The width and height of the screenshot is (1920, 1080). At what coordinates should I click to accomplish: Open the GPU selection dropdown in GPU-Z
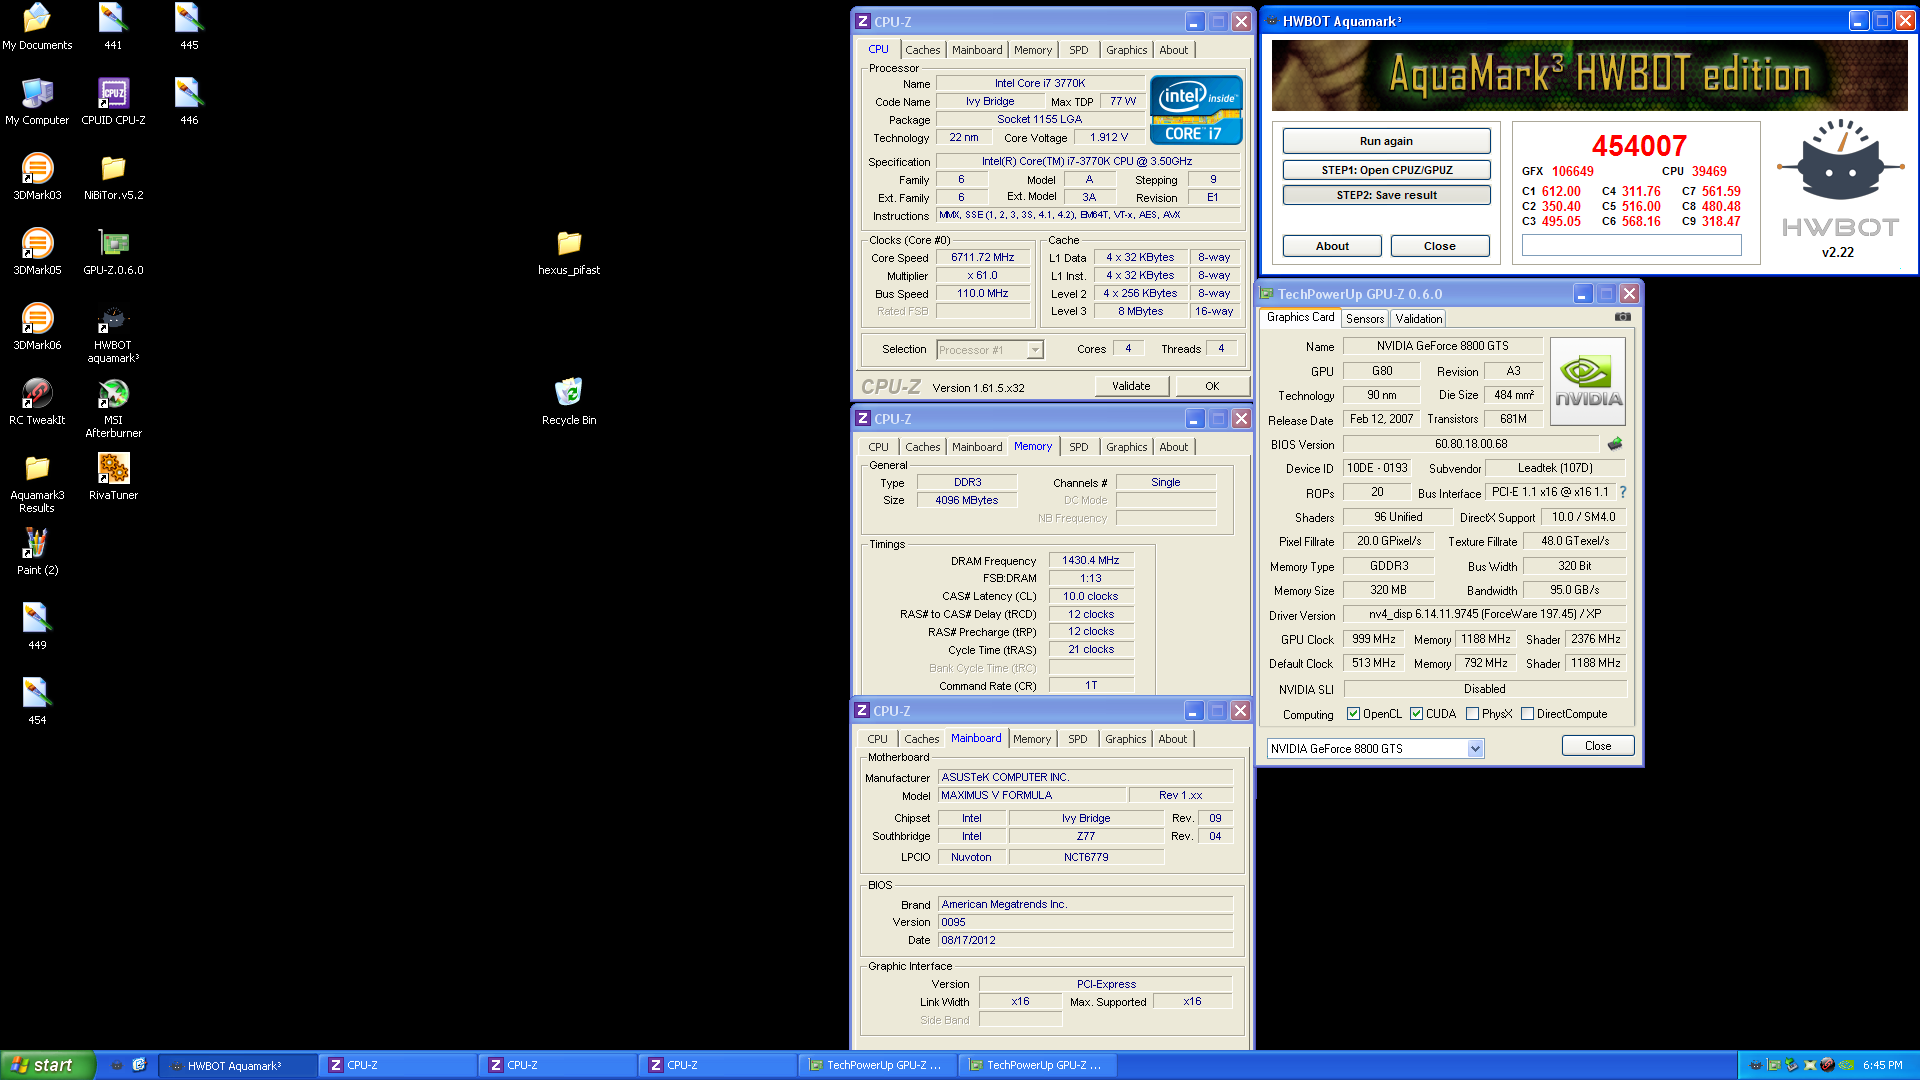pos(1475,749)
